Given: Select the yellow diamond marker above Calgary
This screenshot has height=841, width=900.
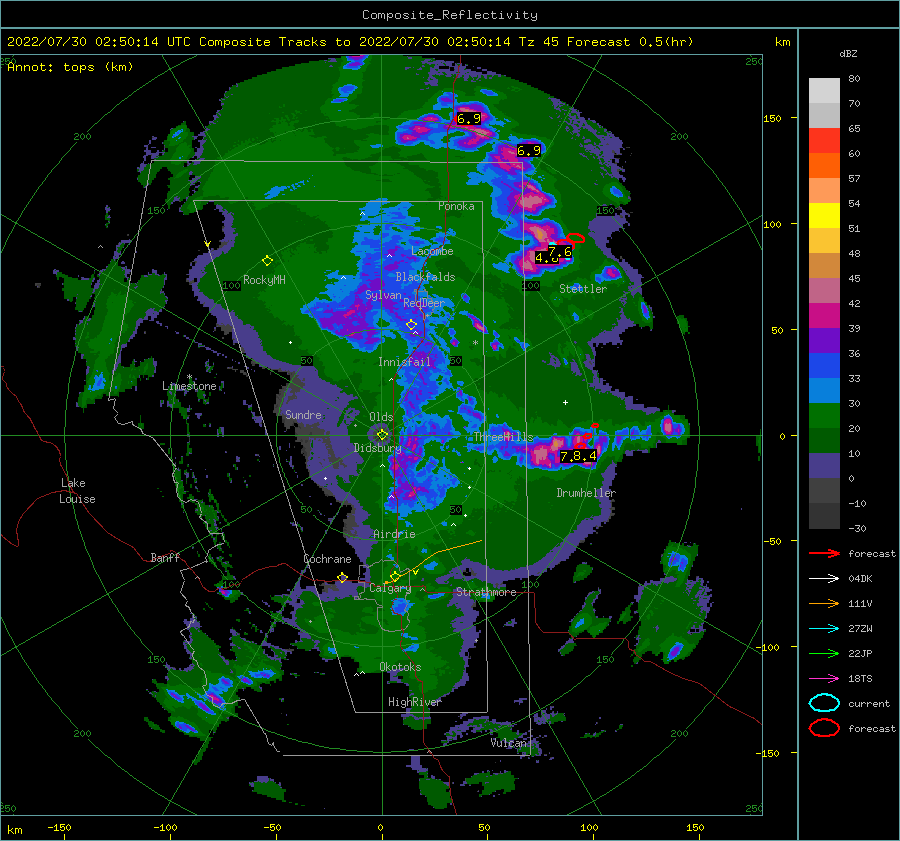Looking at the screenshot, I should coord(395,576).
